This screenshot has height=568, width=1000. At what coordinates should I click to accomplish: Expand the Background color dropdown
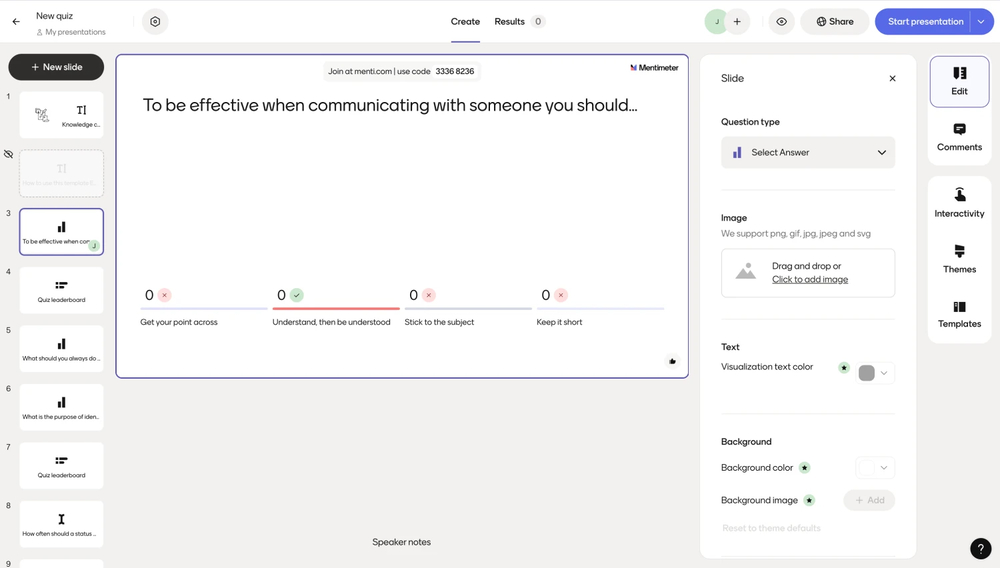coord(874,468)
